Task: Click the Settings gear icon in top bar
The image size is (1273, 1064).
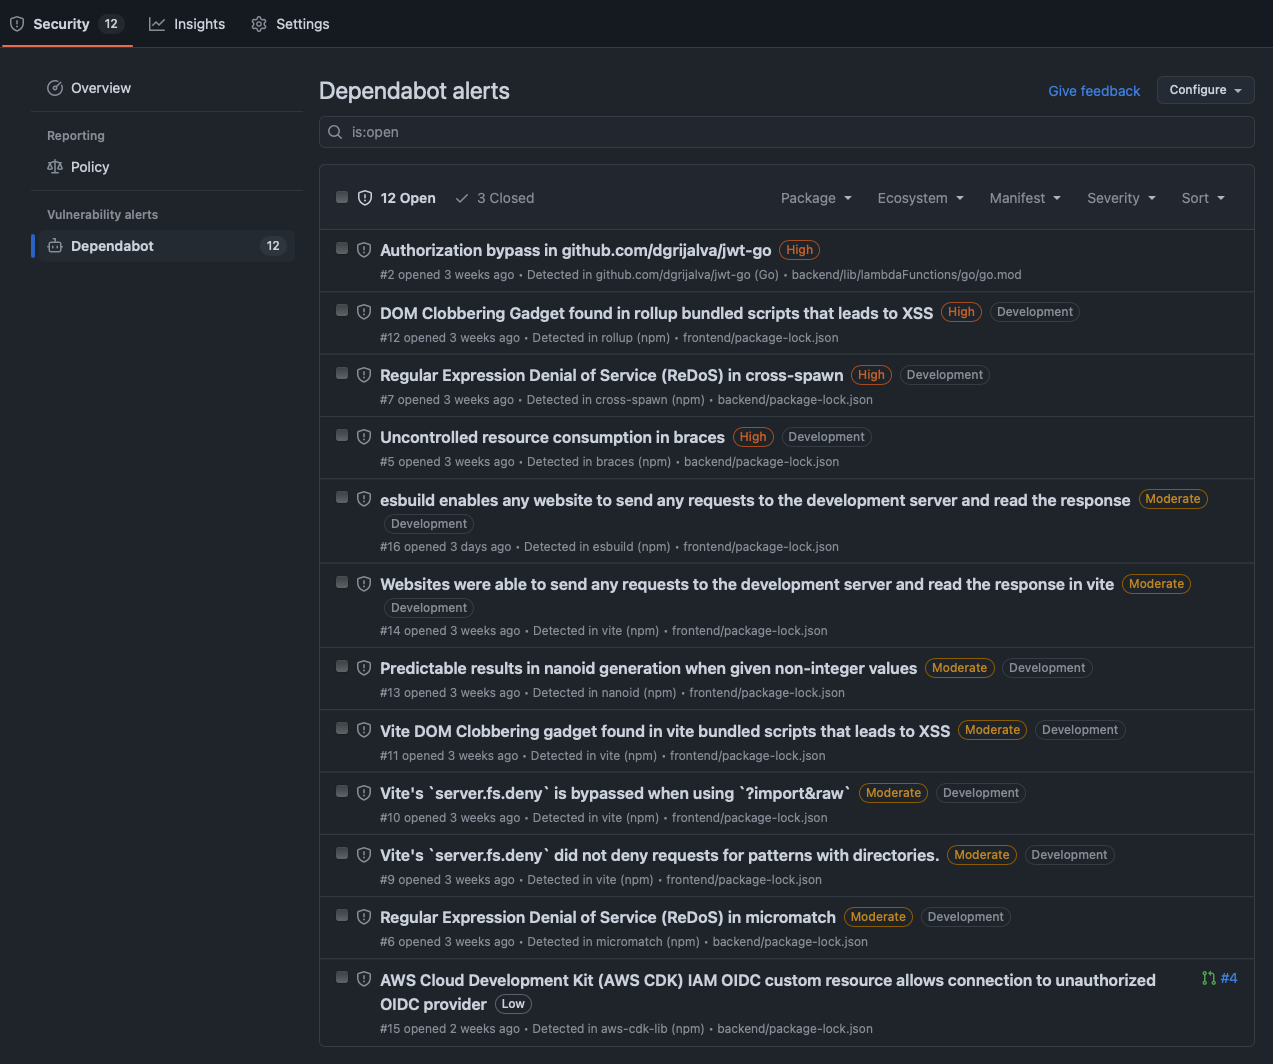Action: (257, 23)
